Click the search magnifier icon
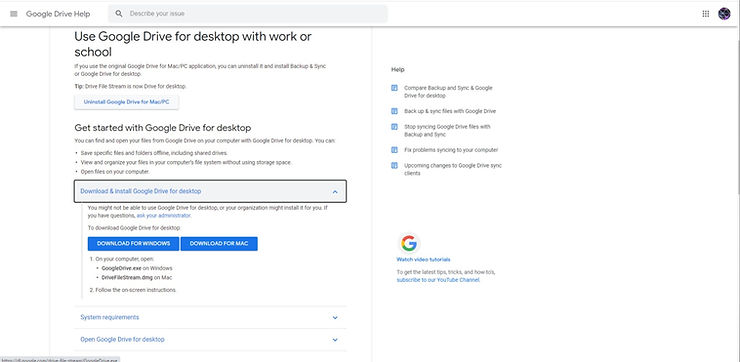Viewport: 740px width, 362px height. point(119,14)
